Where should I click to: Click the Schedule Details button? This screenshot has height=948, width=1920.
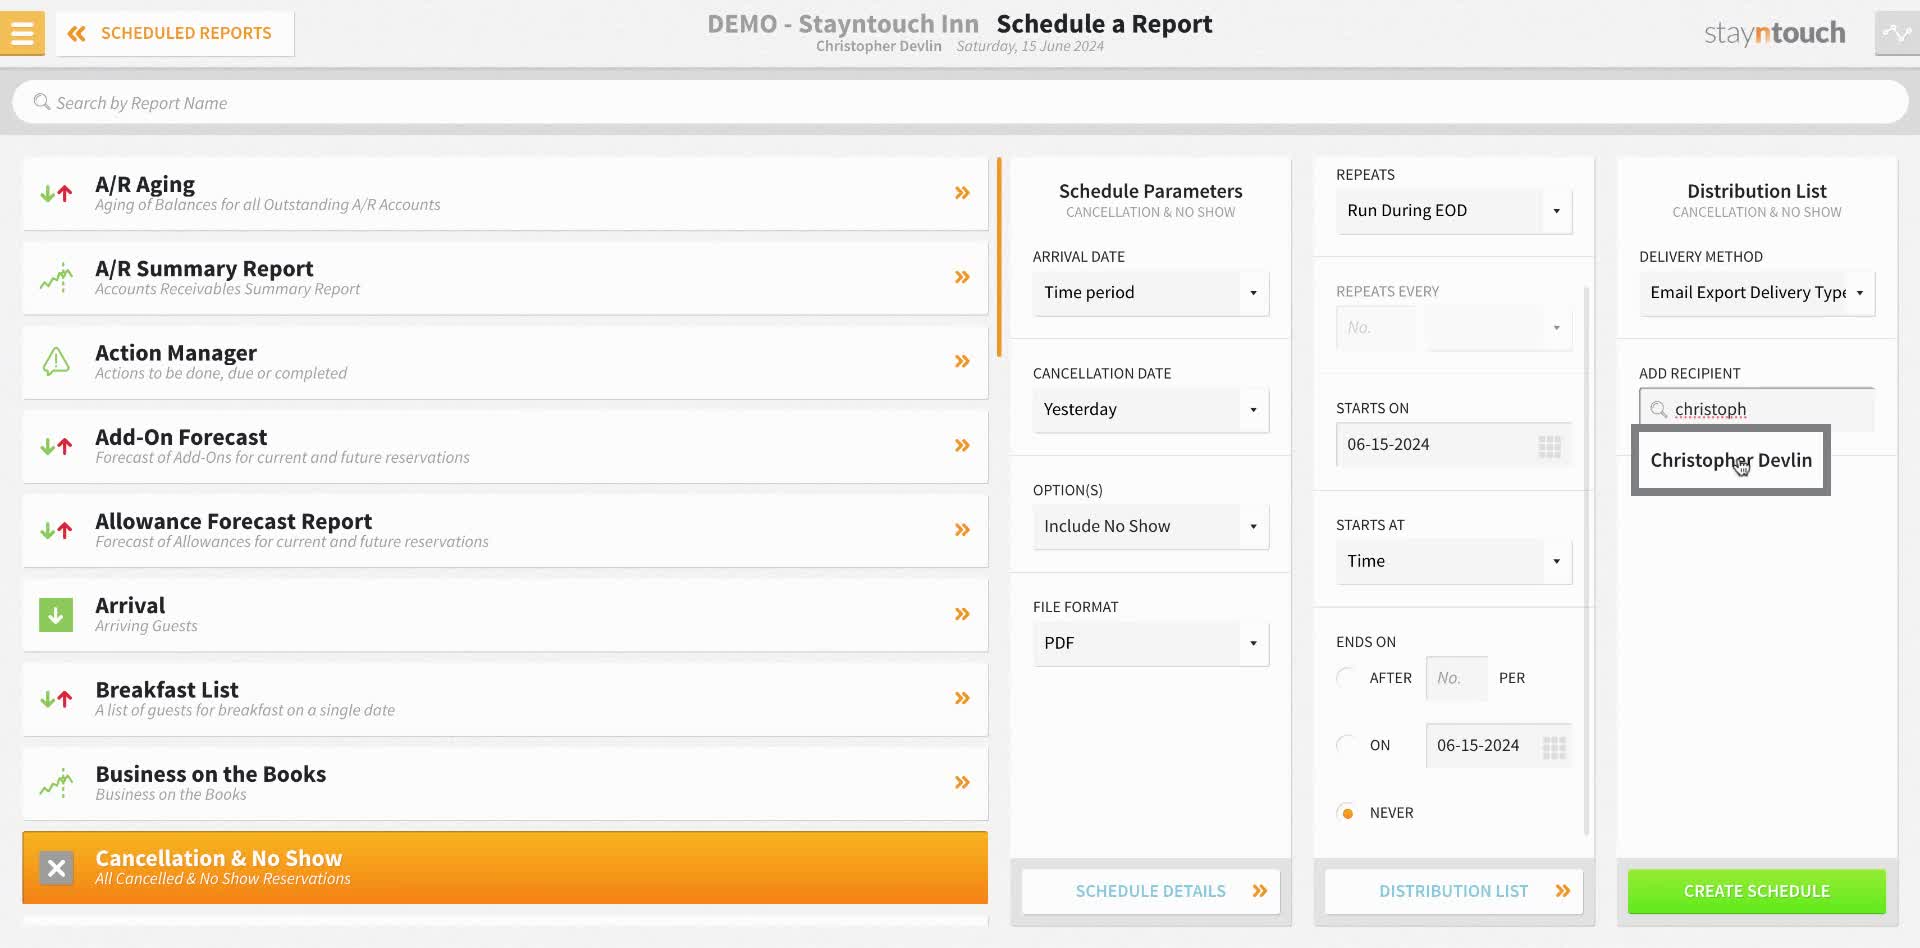tap(1151, 891)
